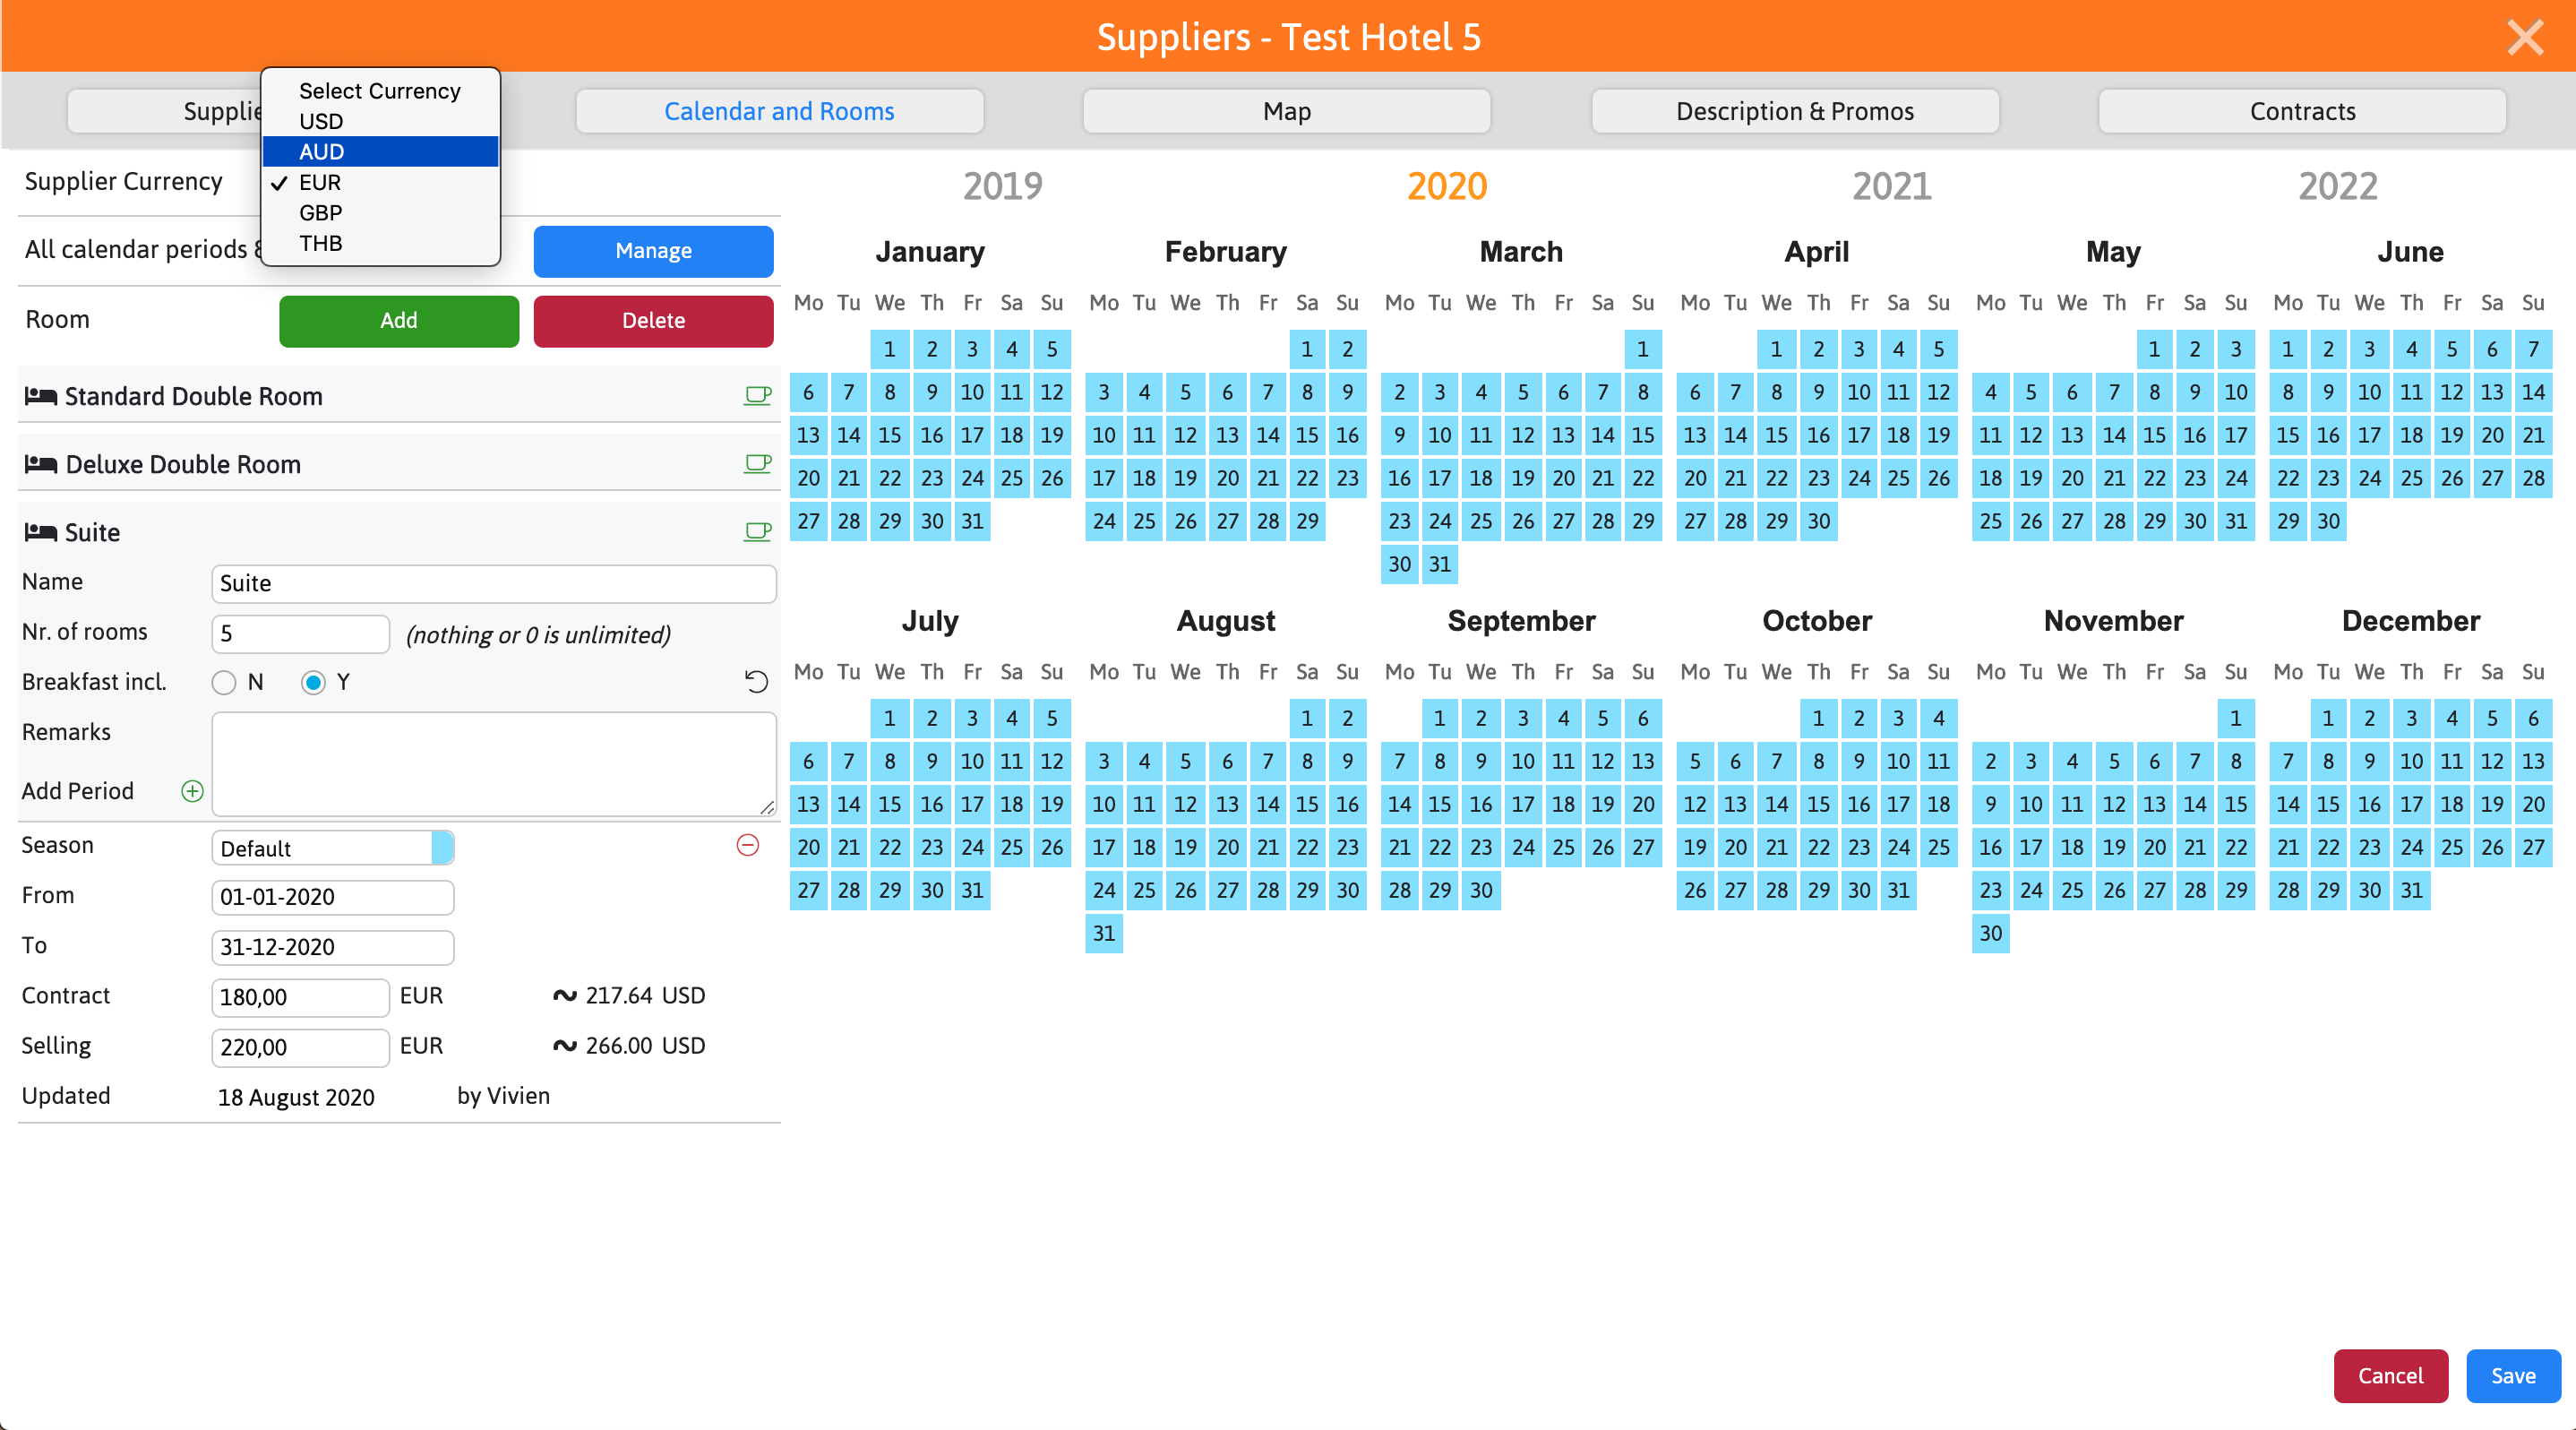This screenshot has height=1430, width=2576.
Task: Select November 30 in the calendar
Action: pos(1991,933)
